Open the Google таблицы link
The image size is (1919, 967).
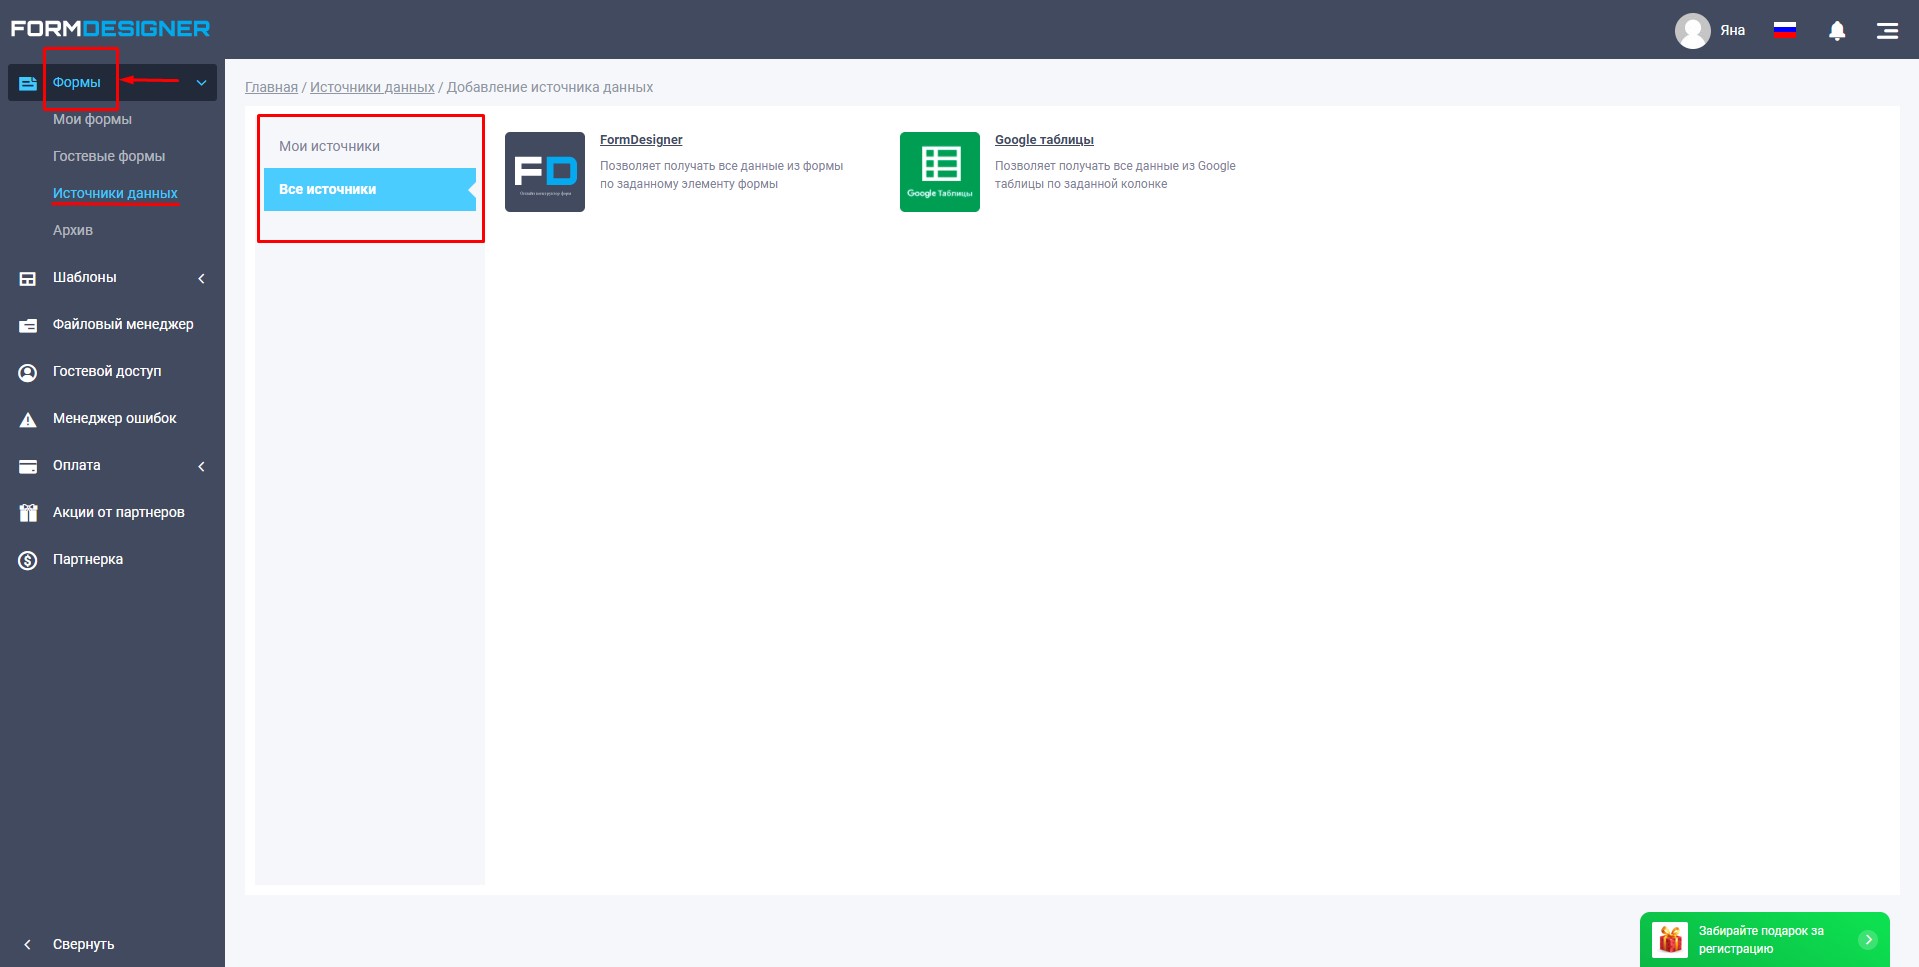coord(1044,140)
